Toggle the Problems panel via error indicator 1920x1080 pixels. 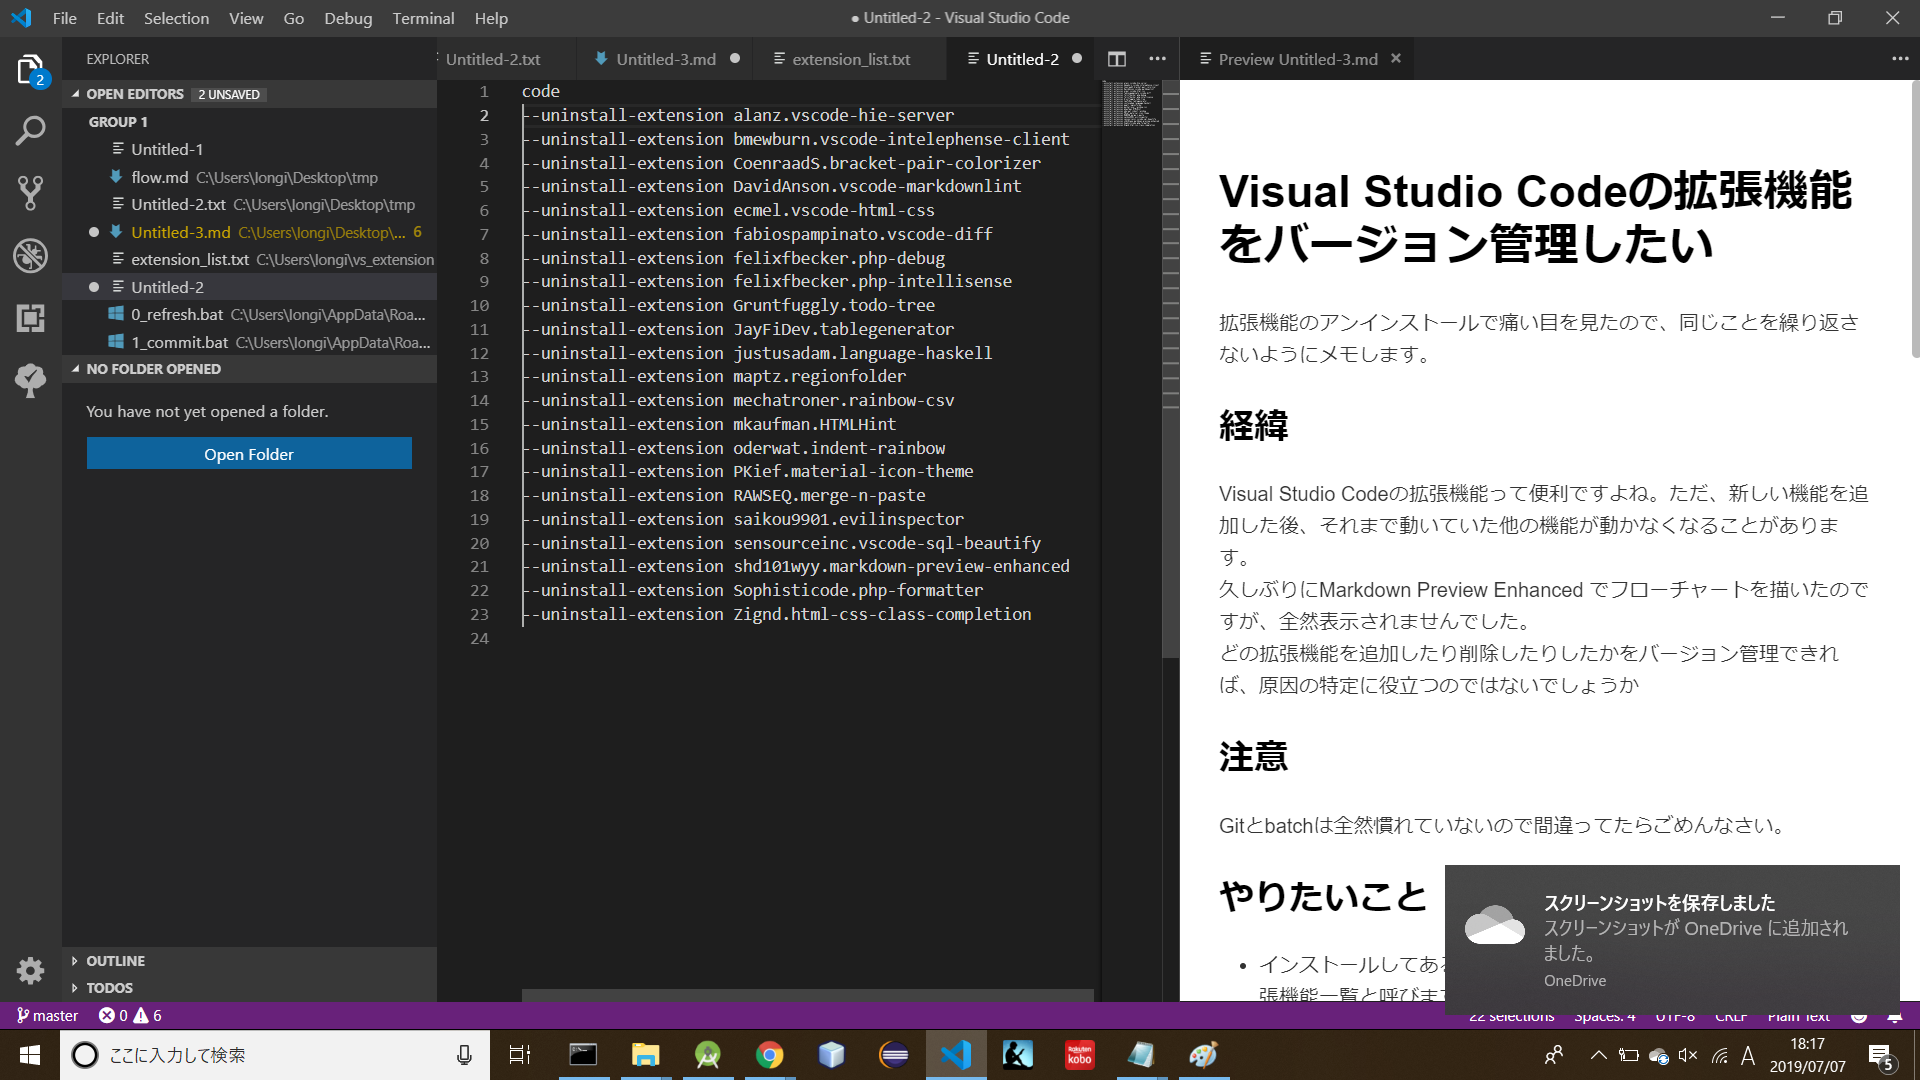click(127, 1015)
